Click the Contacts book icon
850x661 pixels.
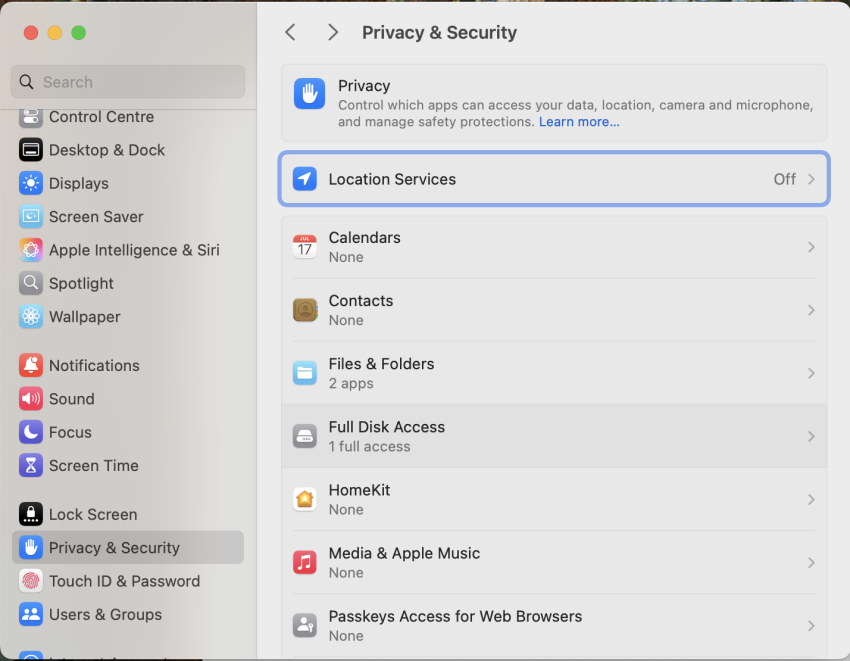305,310
